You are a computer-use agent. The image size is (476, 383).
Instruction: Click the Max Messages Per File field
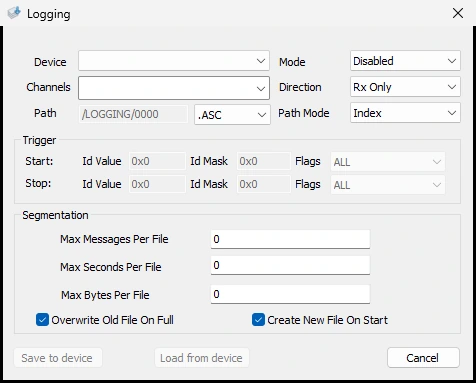[x=290, y=239]
